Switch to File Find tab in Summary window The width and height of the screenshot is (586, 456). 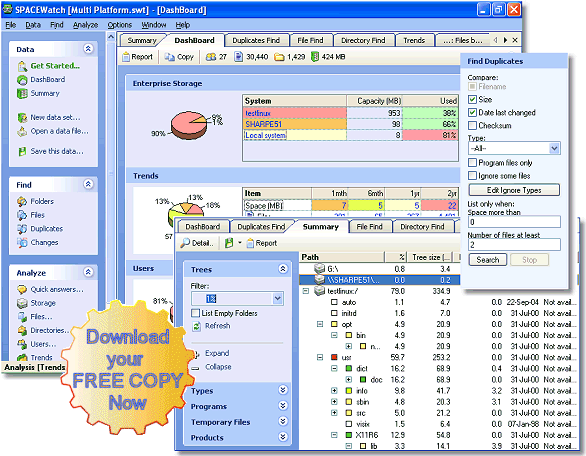click(370, 227)
